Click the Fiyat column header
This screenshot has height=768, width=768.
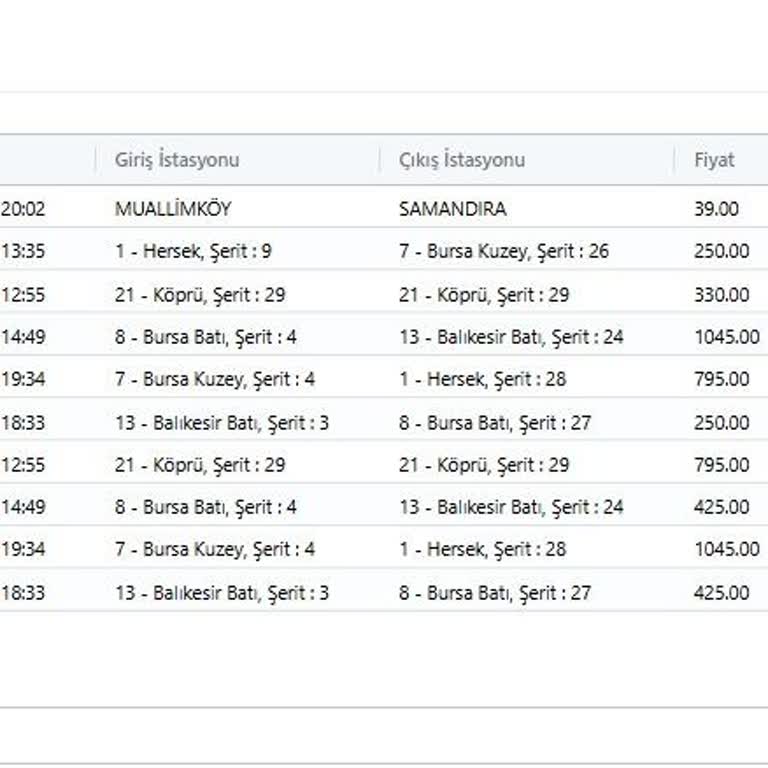pos(714,160)
